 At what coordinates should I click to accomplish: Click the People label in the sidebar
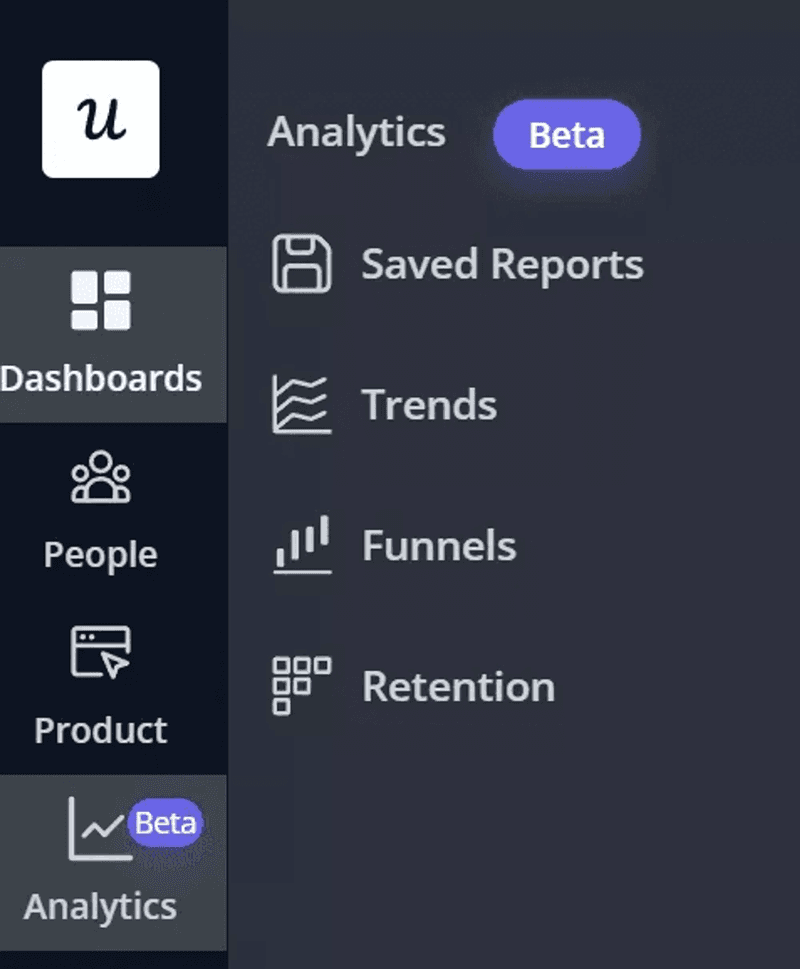tap(98, 553)
